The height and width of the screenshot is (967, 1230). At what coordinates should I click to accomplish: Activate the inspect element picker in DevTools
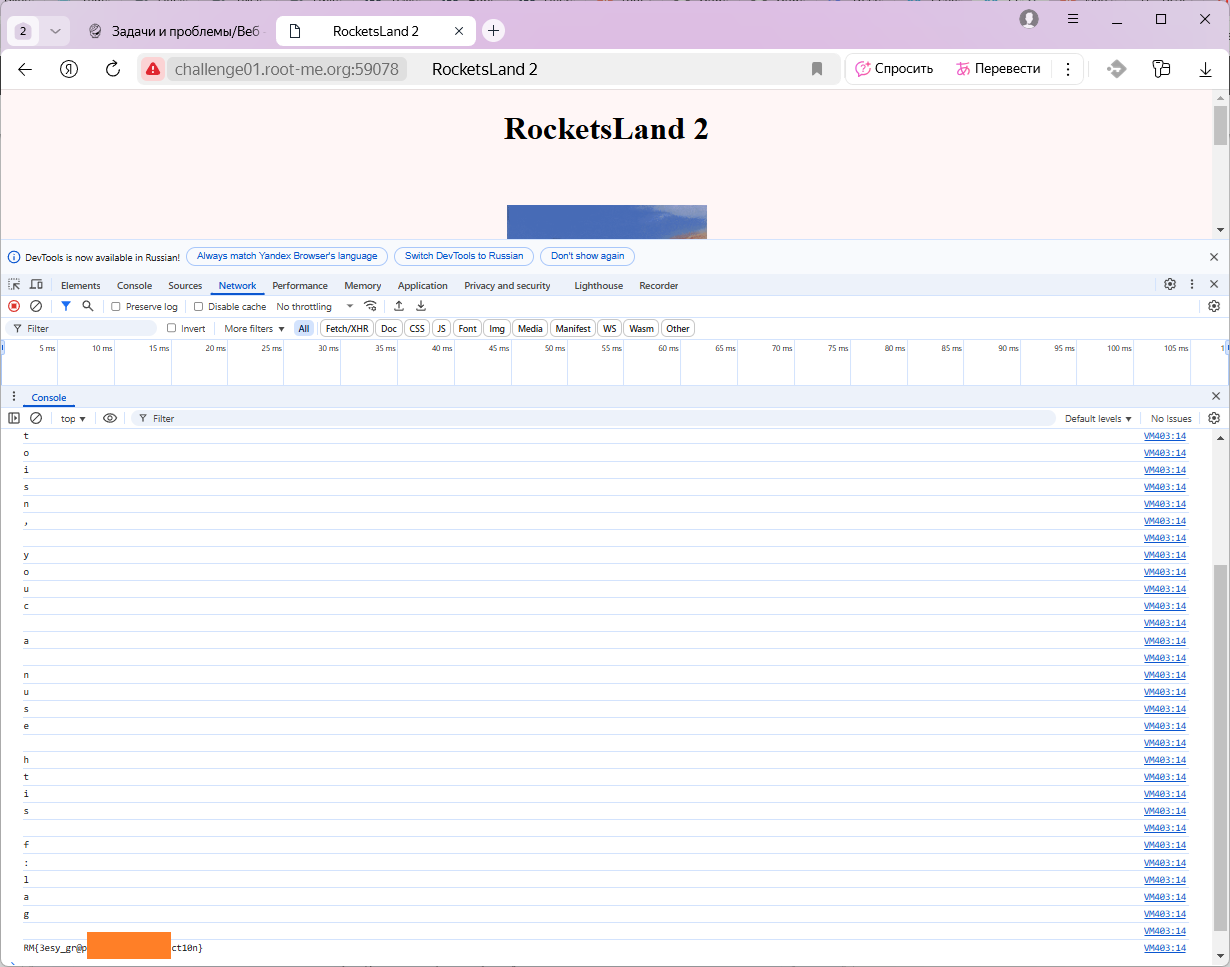coord(14,285)
